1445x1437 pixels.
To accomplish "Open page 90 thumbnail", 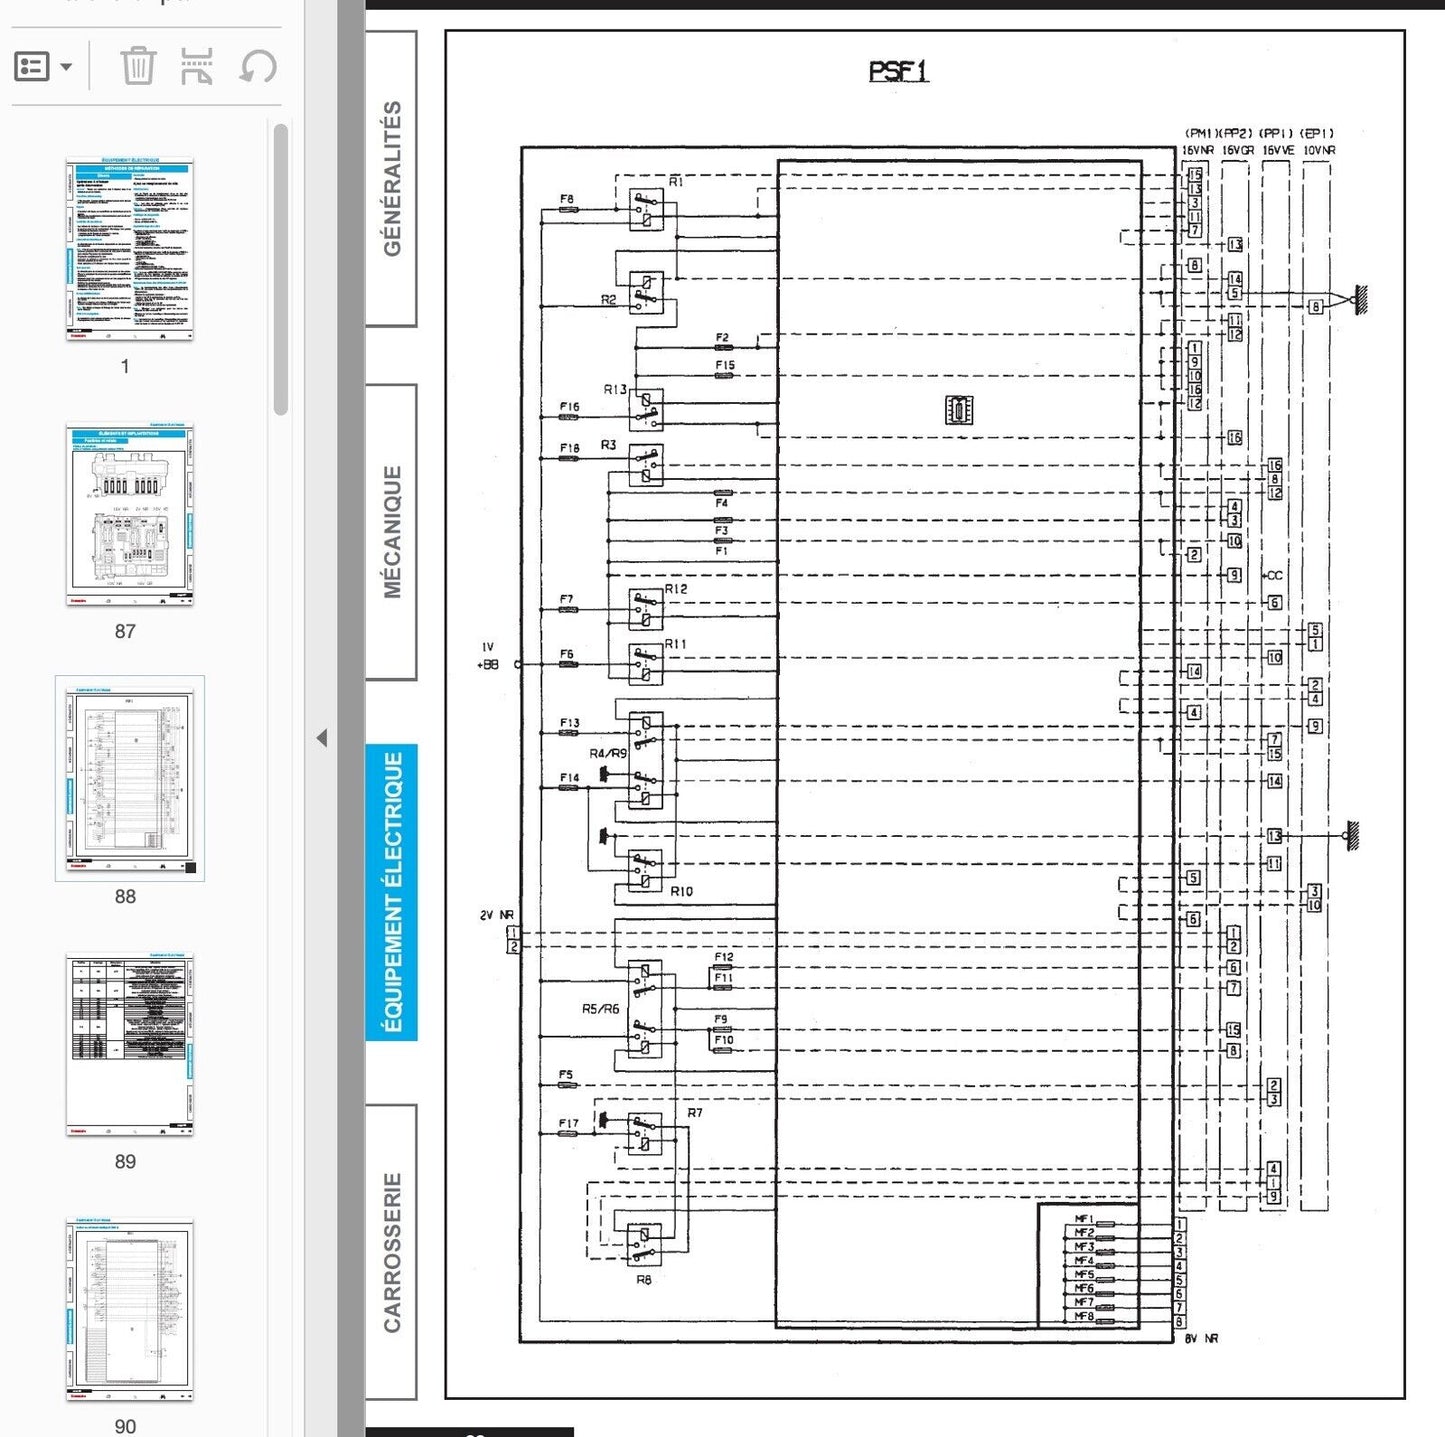I will [x=129, y=1308].
